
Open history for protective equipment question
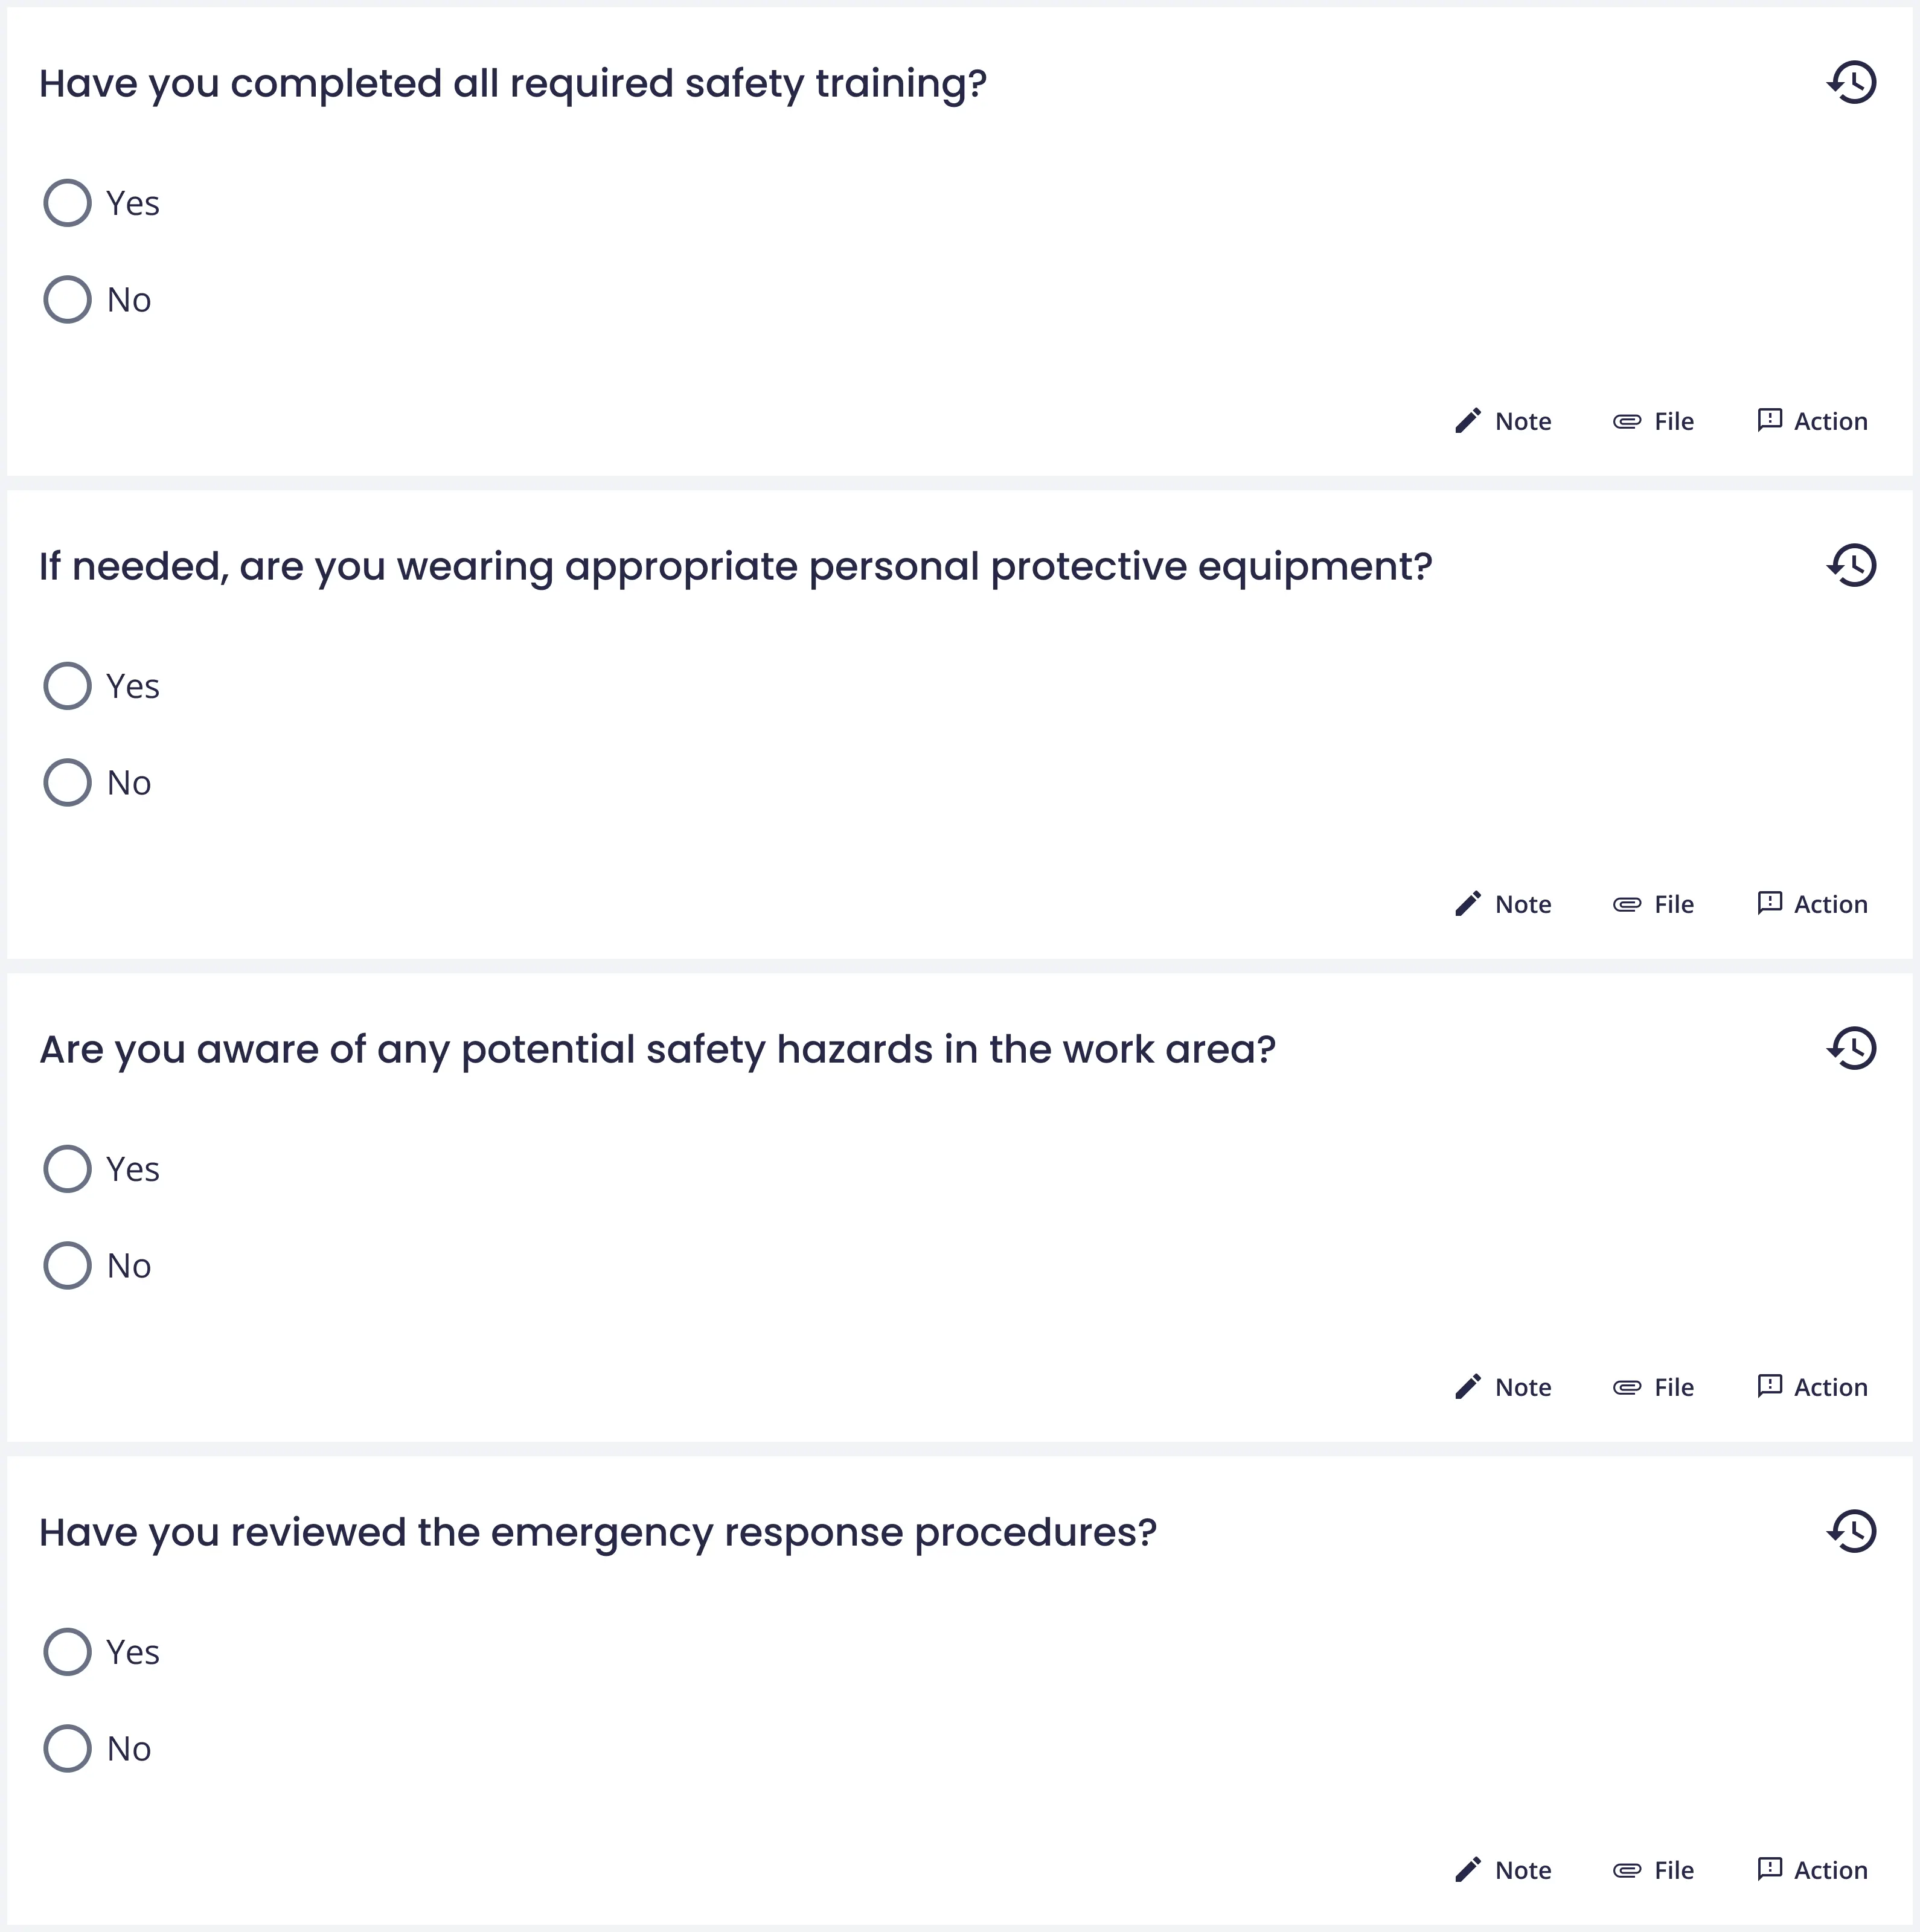click(x=1852, y=566)
